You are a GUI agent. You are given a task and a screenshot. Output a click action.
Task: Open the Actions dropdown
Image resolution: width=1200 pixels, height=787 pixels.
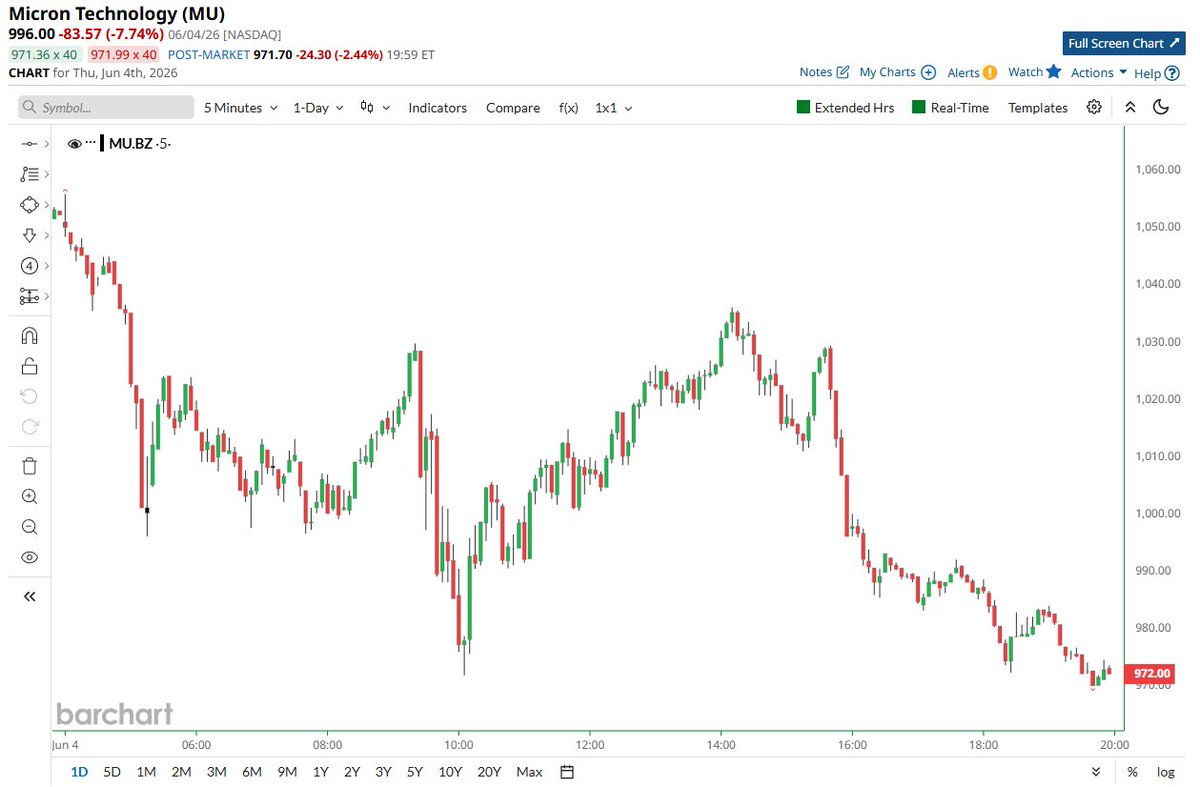1099,72
